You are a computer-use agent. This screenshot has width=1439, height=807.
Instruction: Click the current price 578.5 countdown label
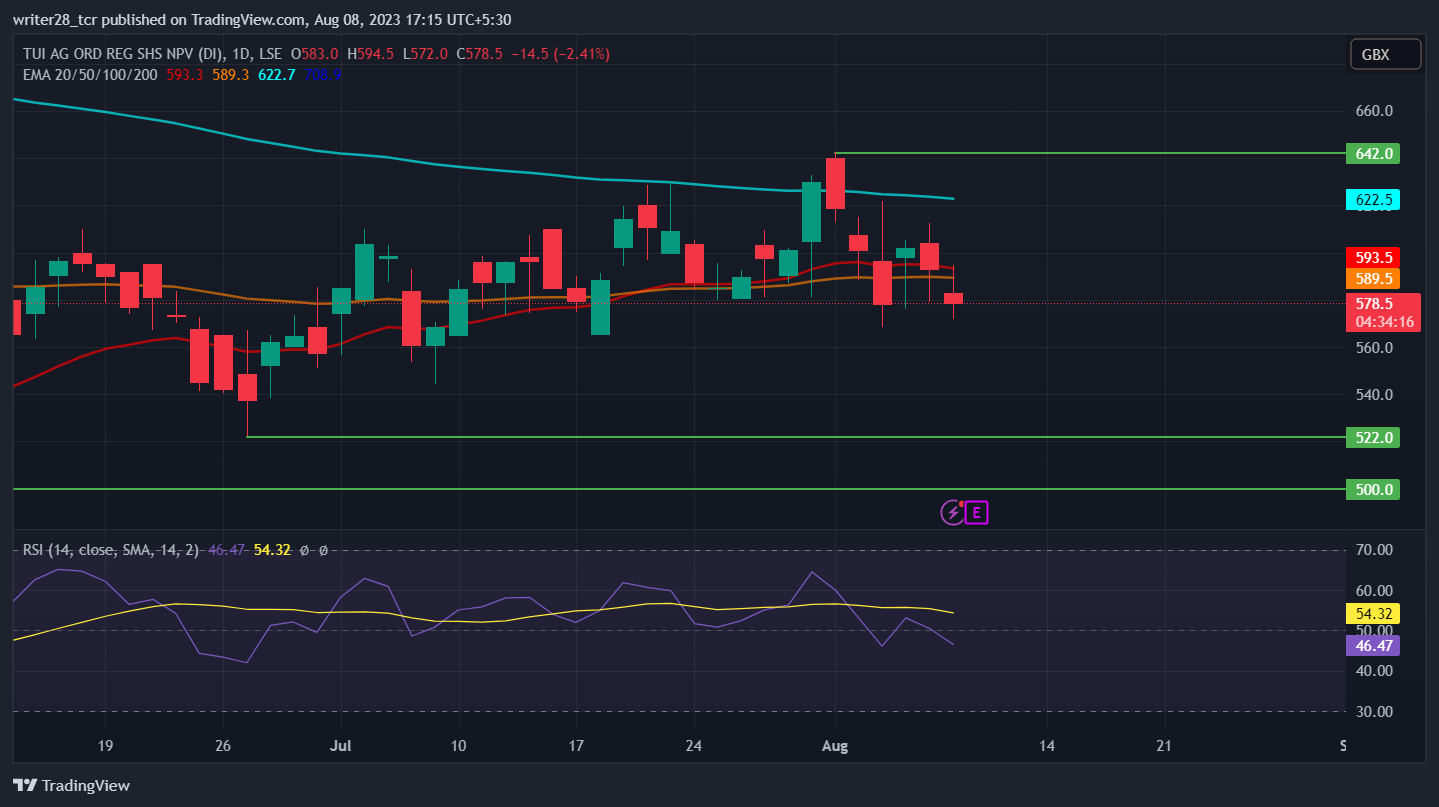(1384, 312)
